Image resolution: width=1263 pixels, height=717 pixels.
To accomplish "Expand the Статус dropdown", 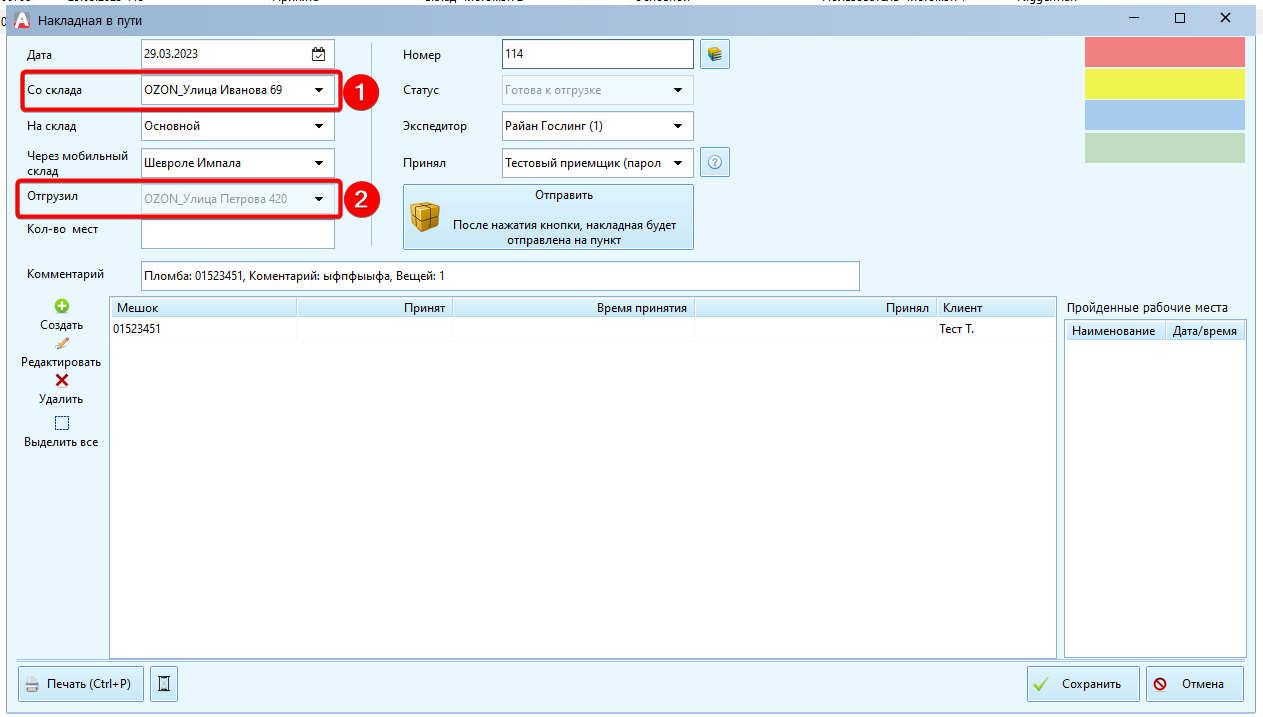I will point(678,90).
